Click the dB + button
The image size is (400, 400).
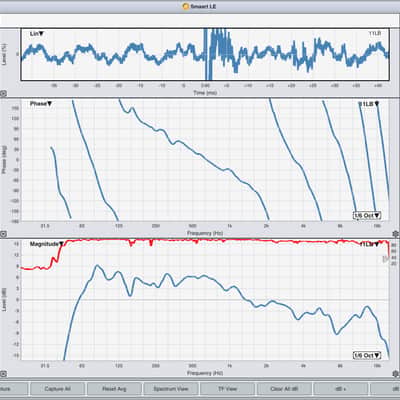[341, 389]
